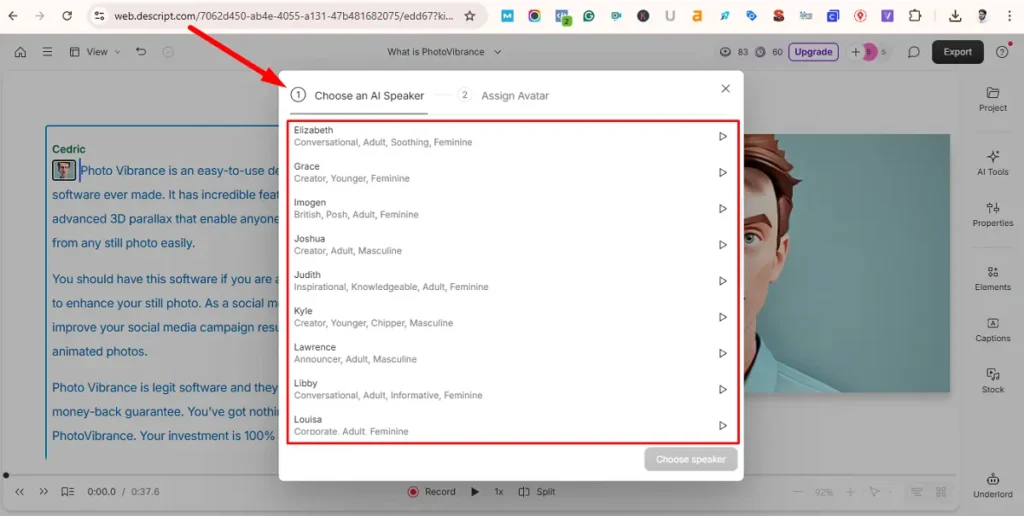Open the Properties panel
Screen dimensions: 1024x516
[x=992, y=214]
